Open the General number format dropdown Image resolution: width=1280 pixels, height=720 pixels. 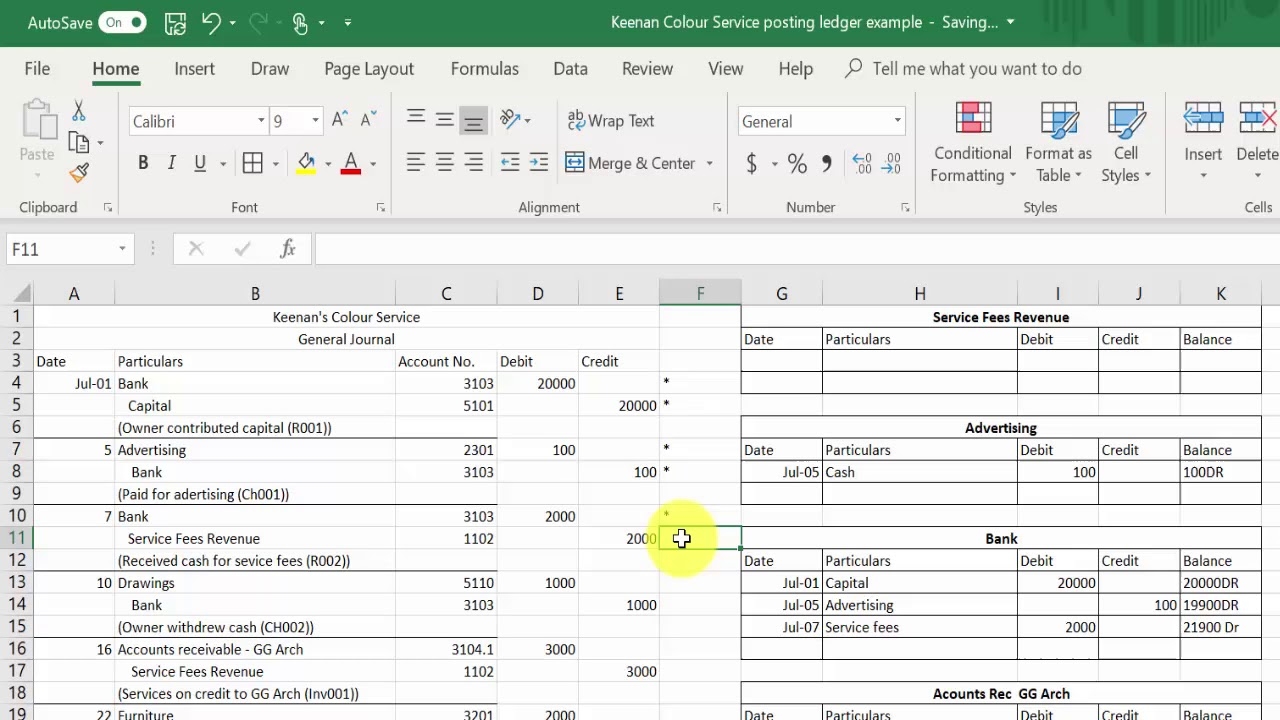coord(898,121)
